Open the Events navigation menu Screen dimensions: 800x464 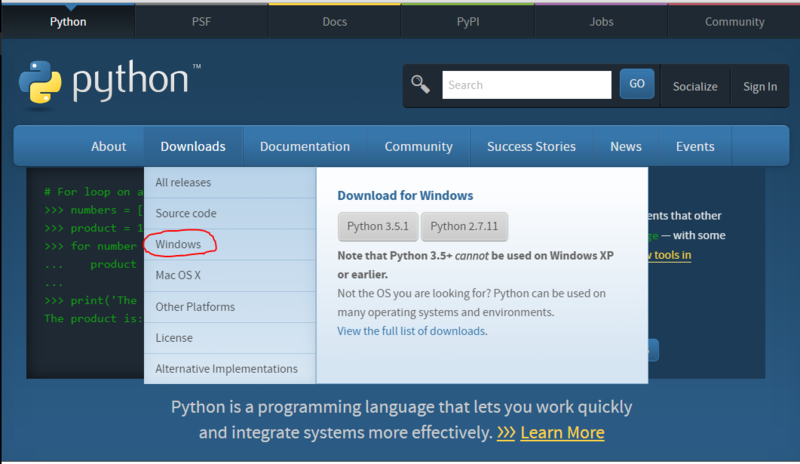695,146
